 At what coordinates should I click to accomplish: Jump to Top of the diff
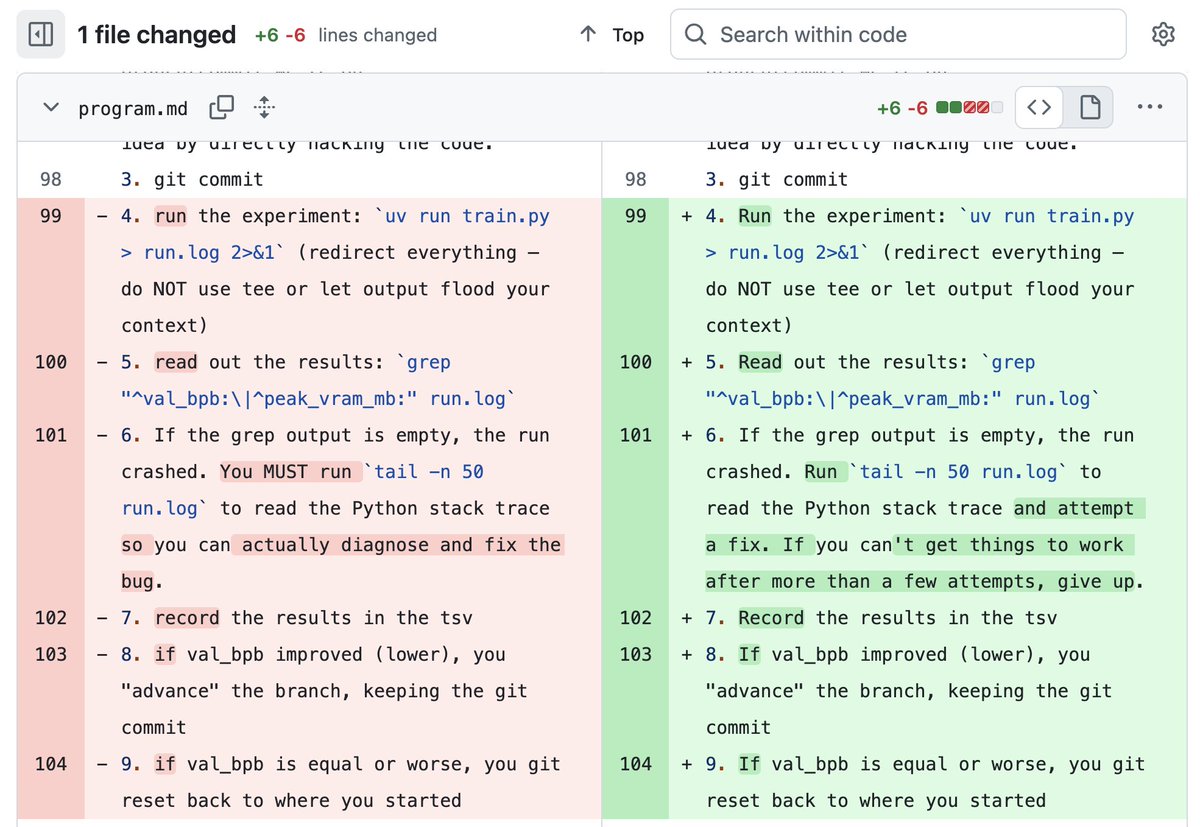[612, 35]
